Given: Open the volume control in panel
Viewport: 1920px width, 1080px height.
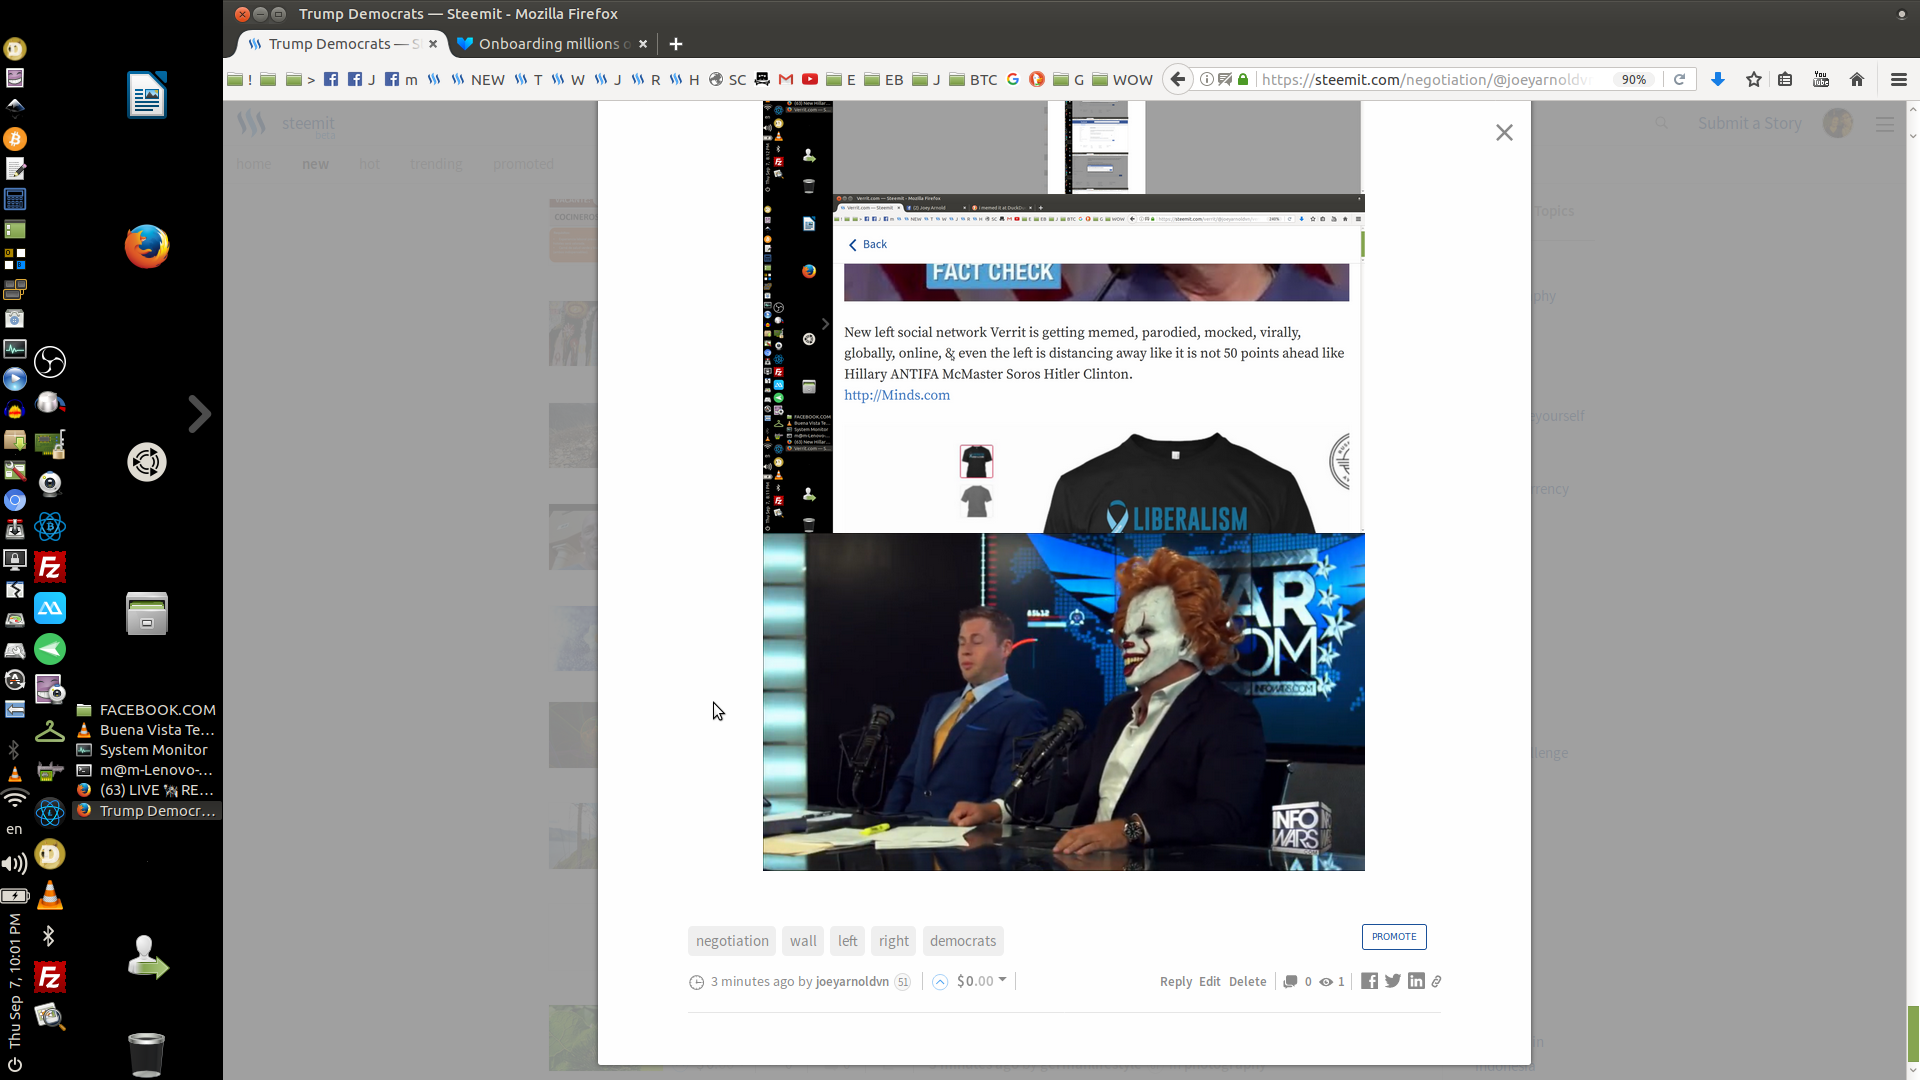Looking at the screenshot, I should click(14, 864).
